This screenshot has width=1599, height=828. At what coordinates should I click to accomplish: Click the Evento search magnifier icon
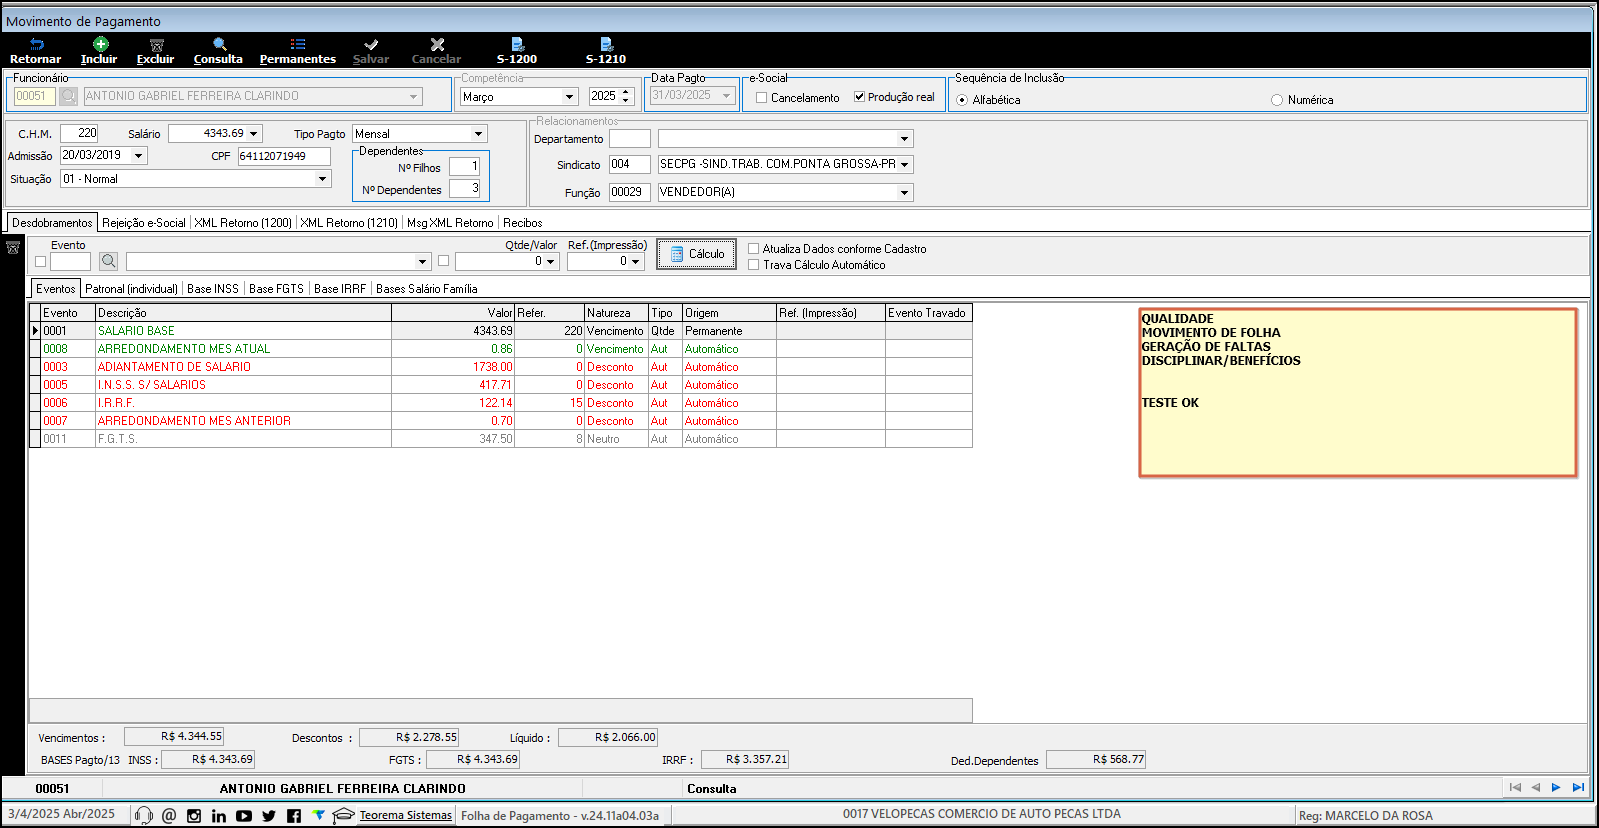(x=109, y=261)
